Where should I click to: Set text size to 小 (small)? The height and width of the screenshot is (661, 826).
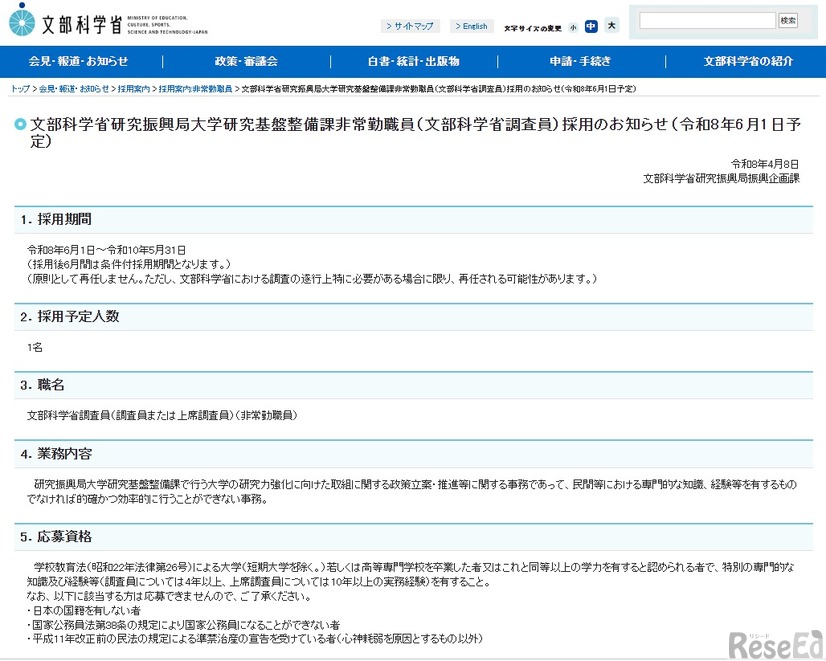(571, 26)
